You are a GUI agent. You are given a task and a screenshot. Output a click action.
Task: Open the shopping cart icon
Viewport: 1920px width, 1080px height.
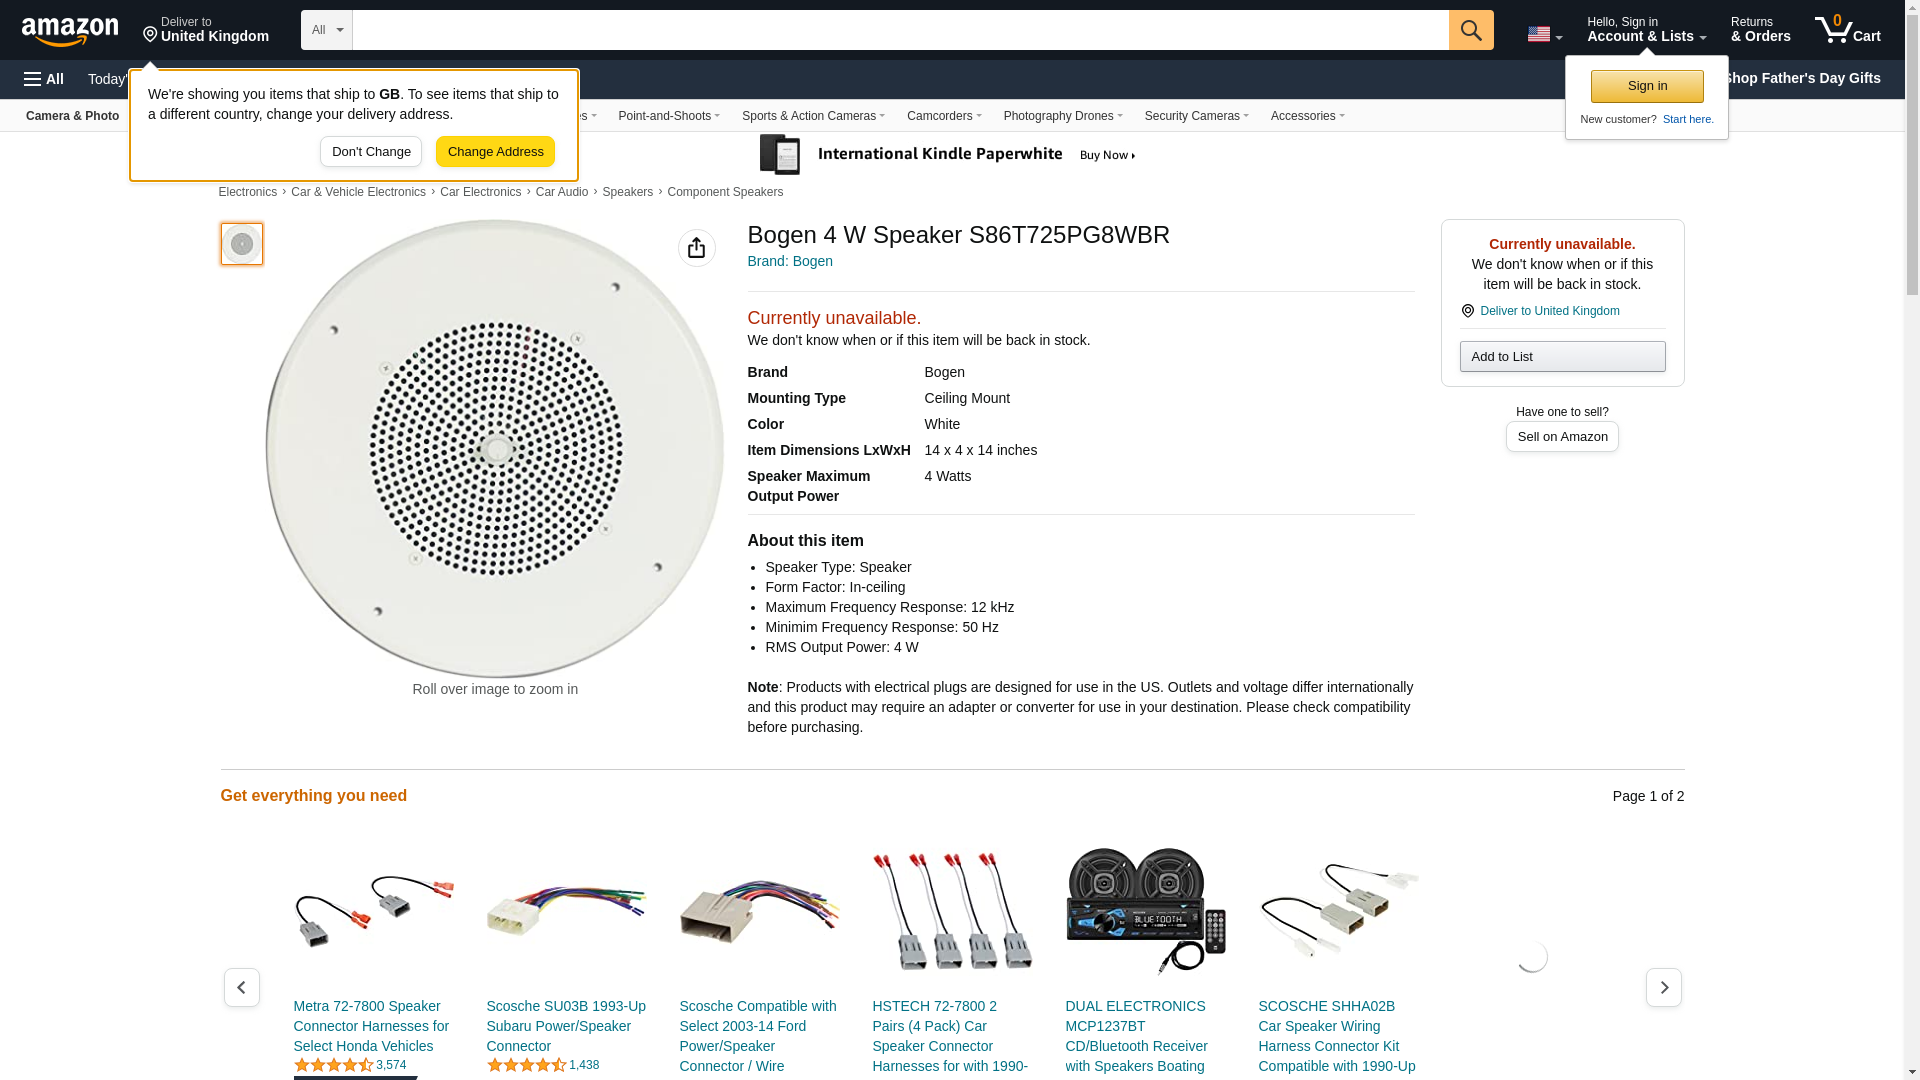point(1847,30)
